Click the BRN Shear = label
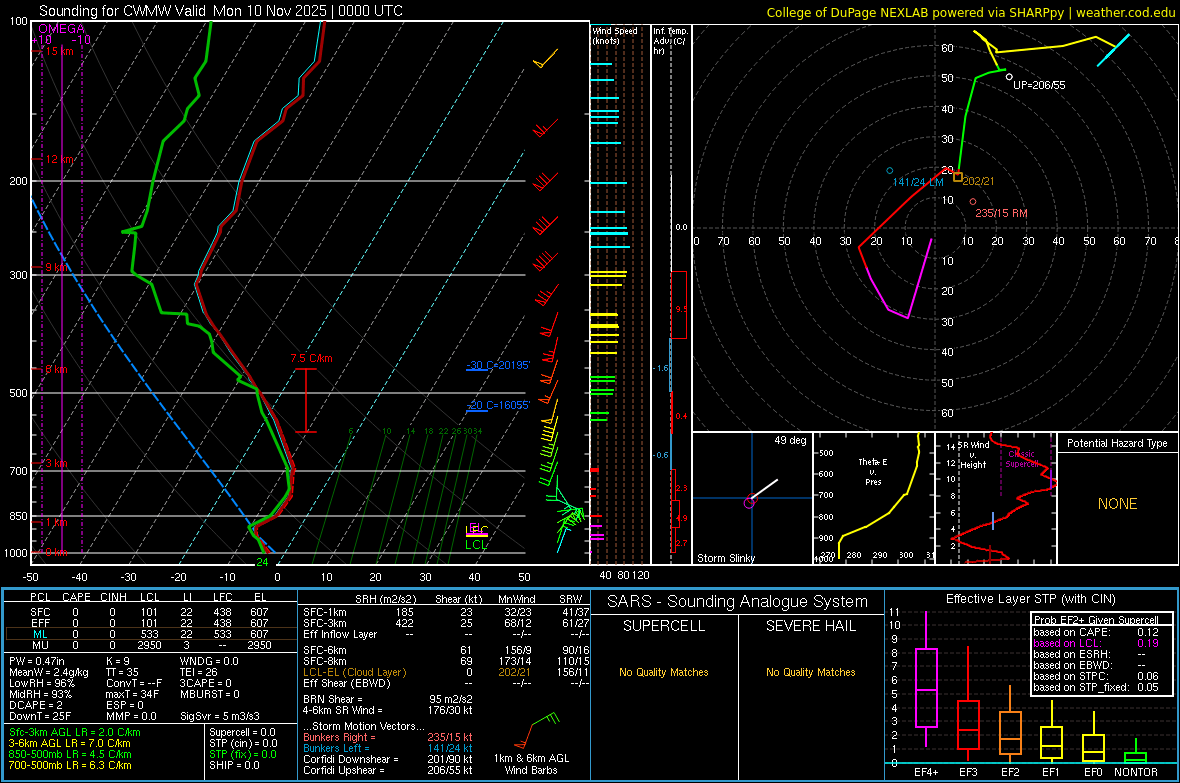The image size is (1180, 783). pyautogui.click(x=333, y=699)
